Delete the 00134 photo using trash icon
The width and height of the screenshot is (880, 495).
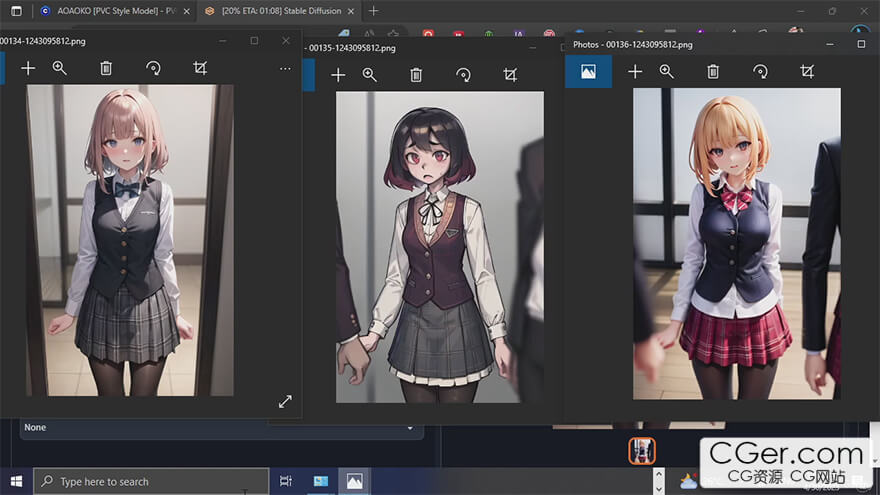point(106,68)
